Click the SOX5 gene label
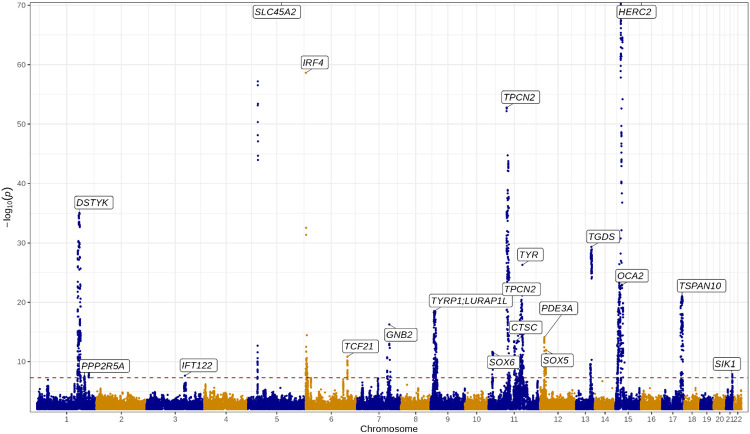Viewport: 750px width, 434px height. tap(556, 360)
